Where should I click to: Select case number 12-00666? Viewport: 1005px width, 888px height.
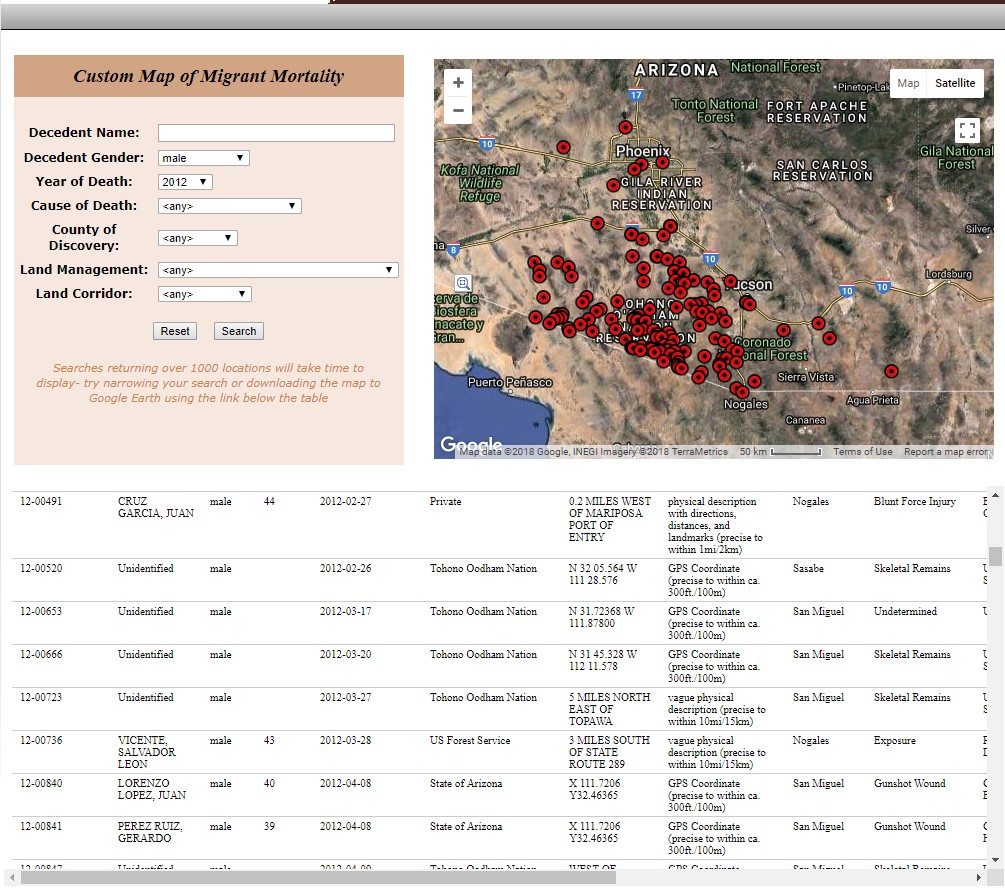[x=41, y=654]
